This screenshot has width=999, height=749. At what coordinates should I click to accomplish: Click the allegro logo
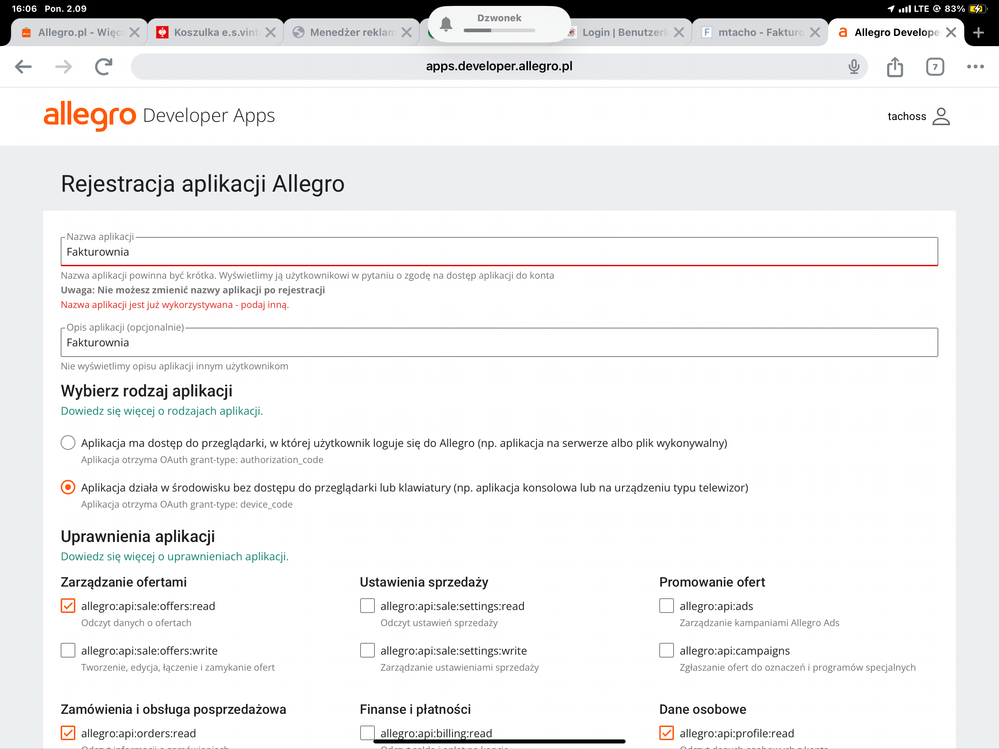[x=89, y=115]
